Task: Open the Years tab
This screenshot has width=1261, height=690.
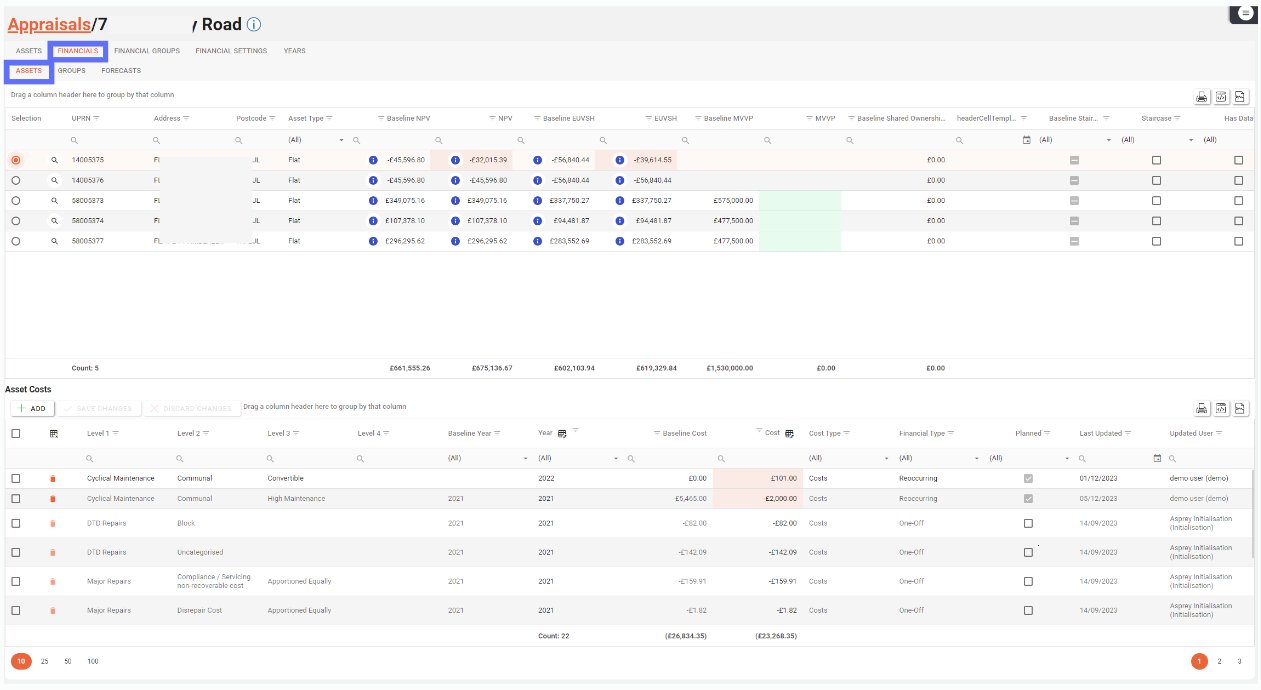Action: (x=295, y=51)
